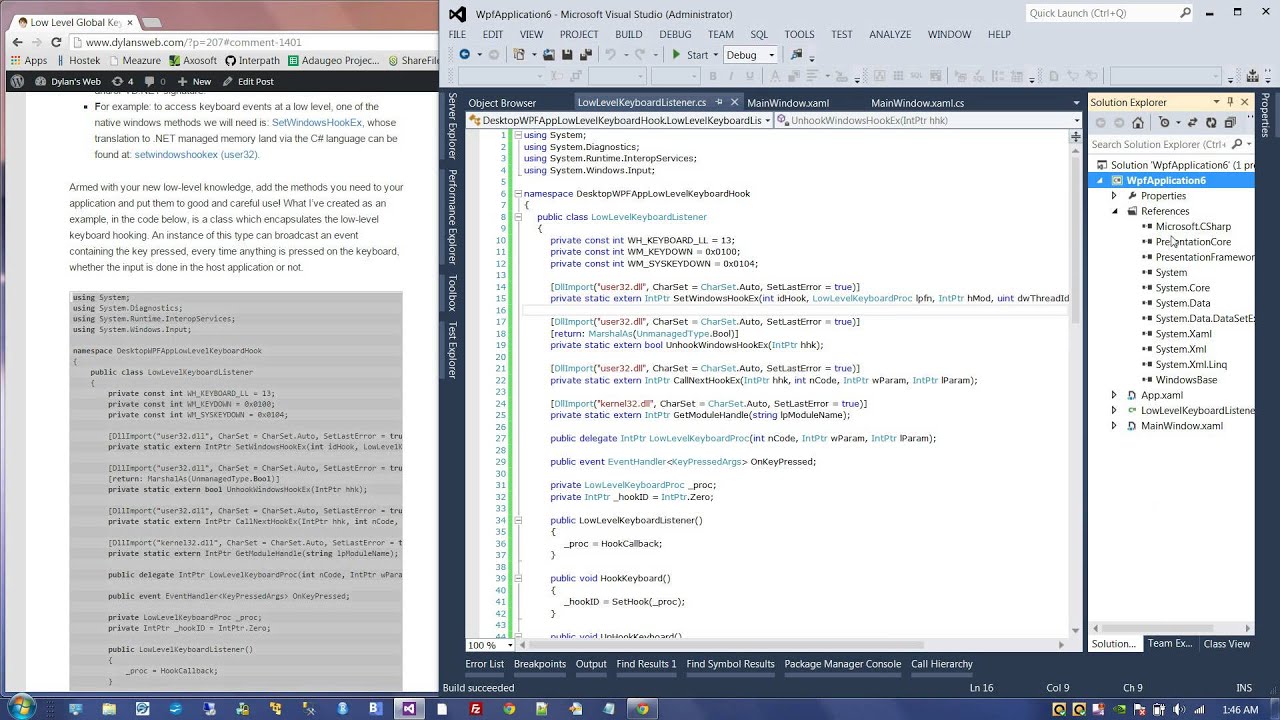
Task: Open the setwindowshookex (user32) link
Action: click(x=196, y=155)
